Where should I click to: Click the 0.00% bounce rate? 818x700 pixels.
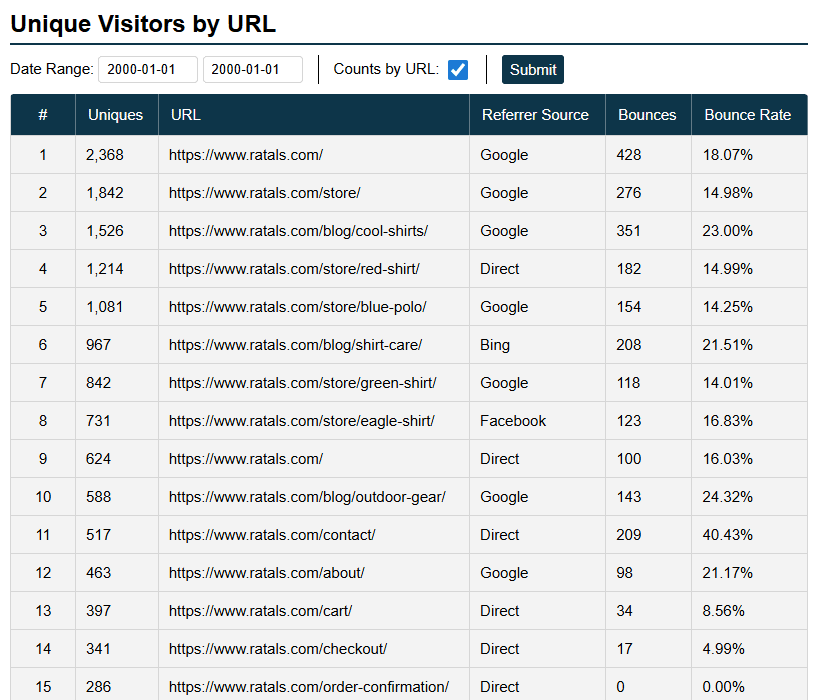pos(724,687)
